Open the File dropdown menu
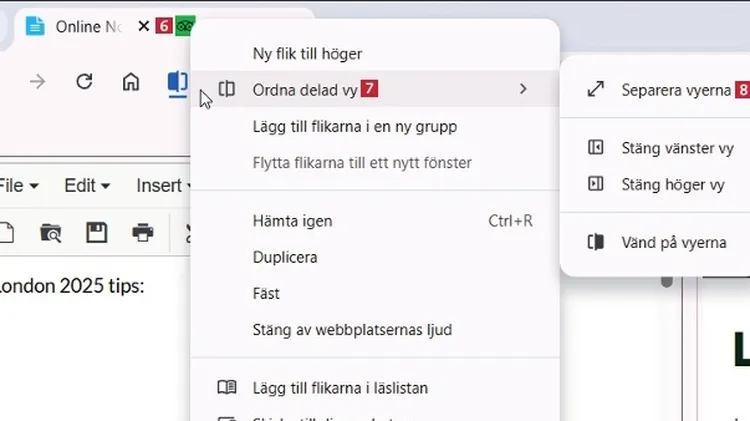This screenshot has width=750, height=421. coord(18,186)
